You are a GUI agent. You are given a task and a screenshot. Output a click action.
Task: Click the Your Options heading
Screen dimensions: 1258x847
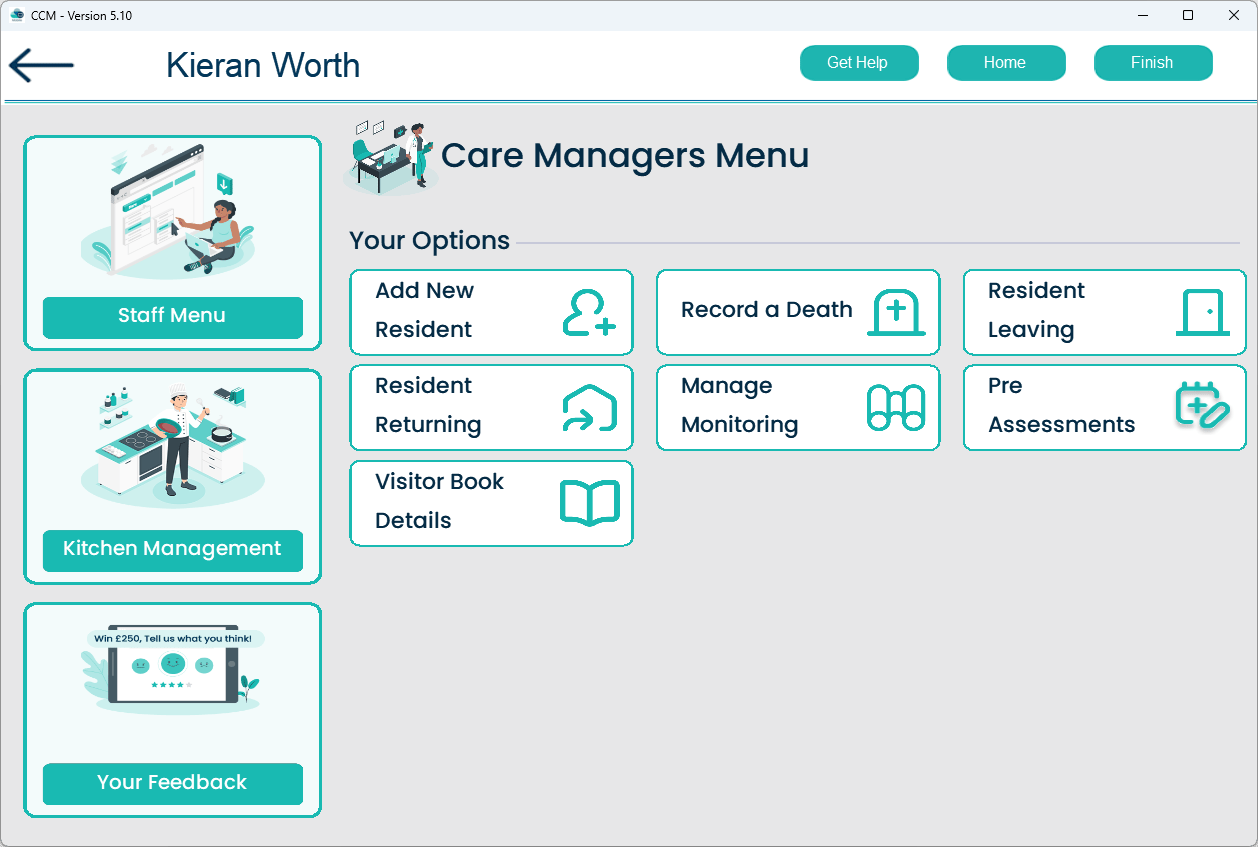pyautogui.click(x=430, y=241)
